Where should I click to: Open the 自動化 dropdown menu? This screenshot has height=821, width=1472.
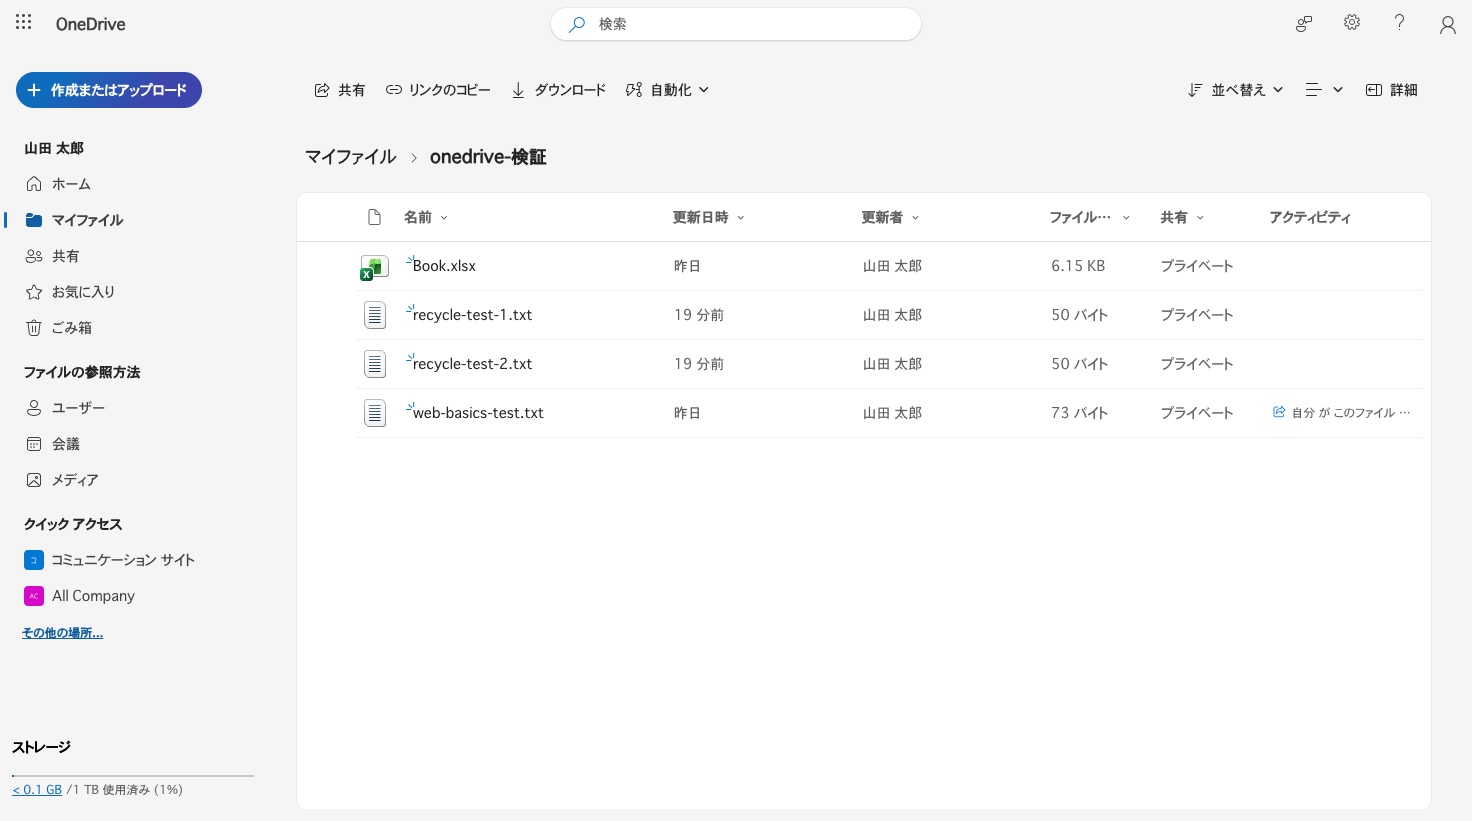pos(668,90)
